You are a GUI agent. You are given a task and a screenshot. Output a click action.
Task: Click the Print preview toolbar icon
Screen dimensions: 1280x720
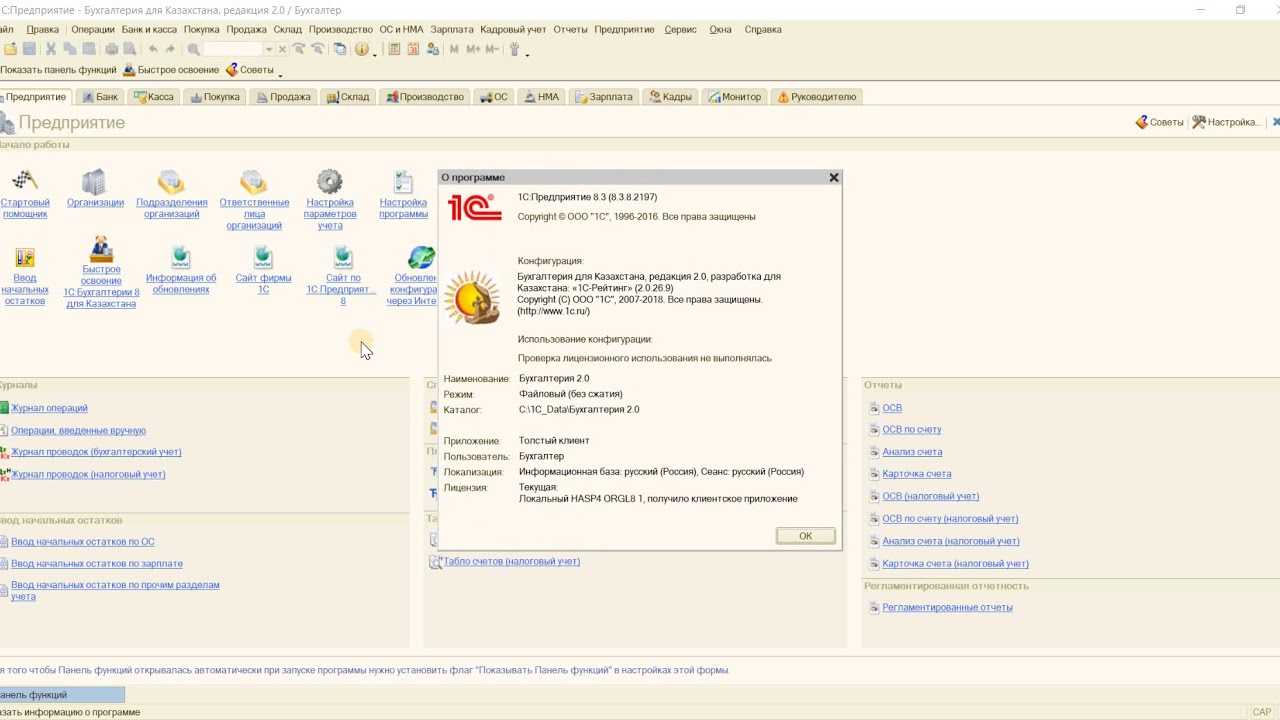(x=129, y=49)
